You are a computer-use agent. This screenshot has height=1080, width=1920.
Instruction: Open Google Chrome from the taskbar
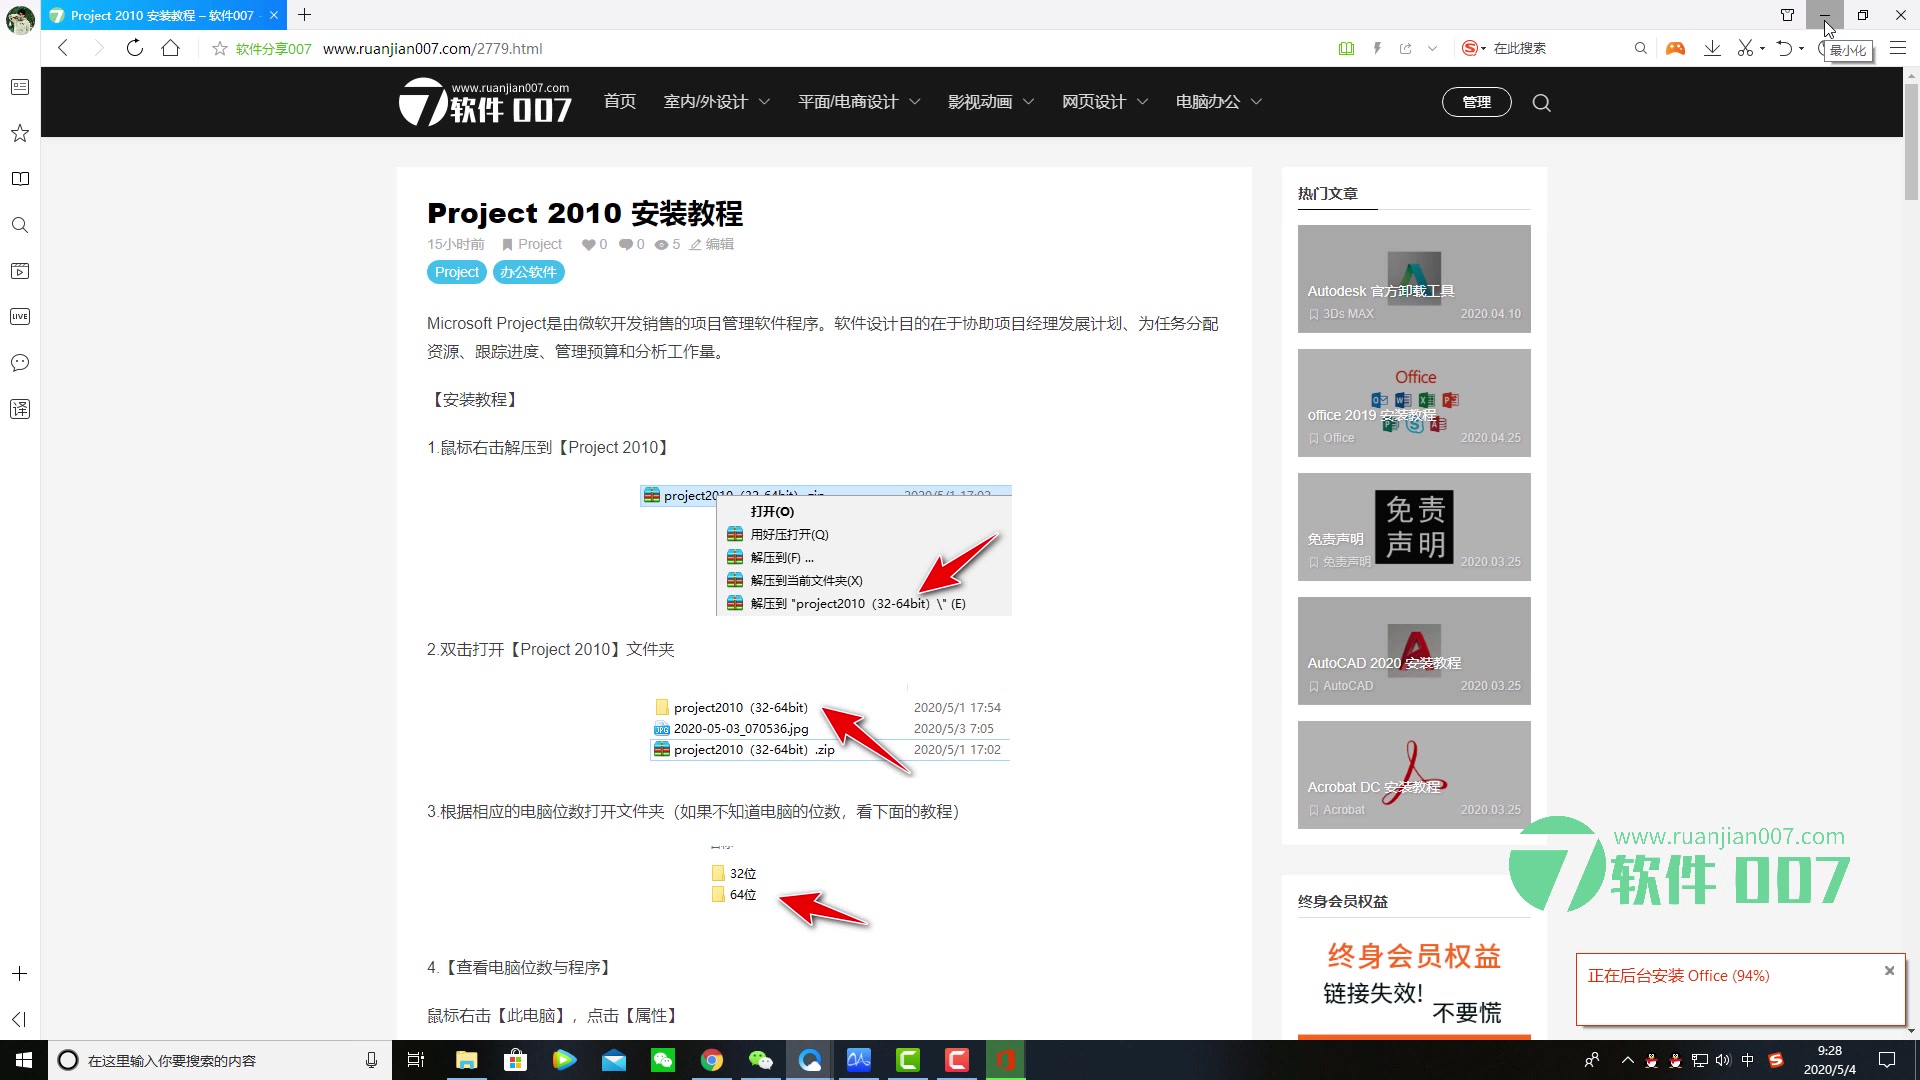(x=711, y=1060)
